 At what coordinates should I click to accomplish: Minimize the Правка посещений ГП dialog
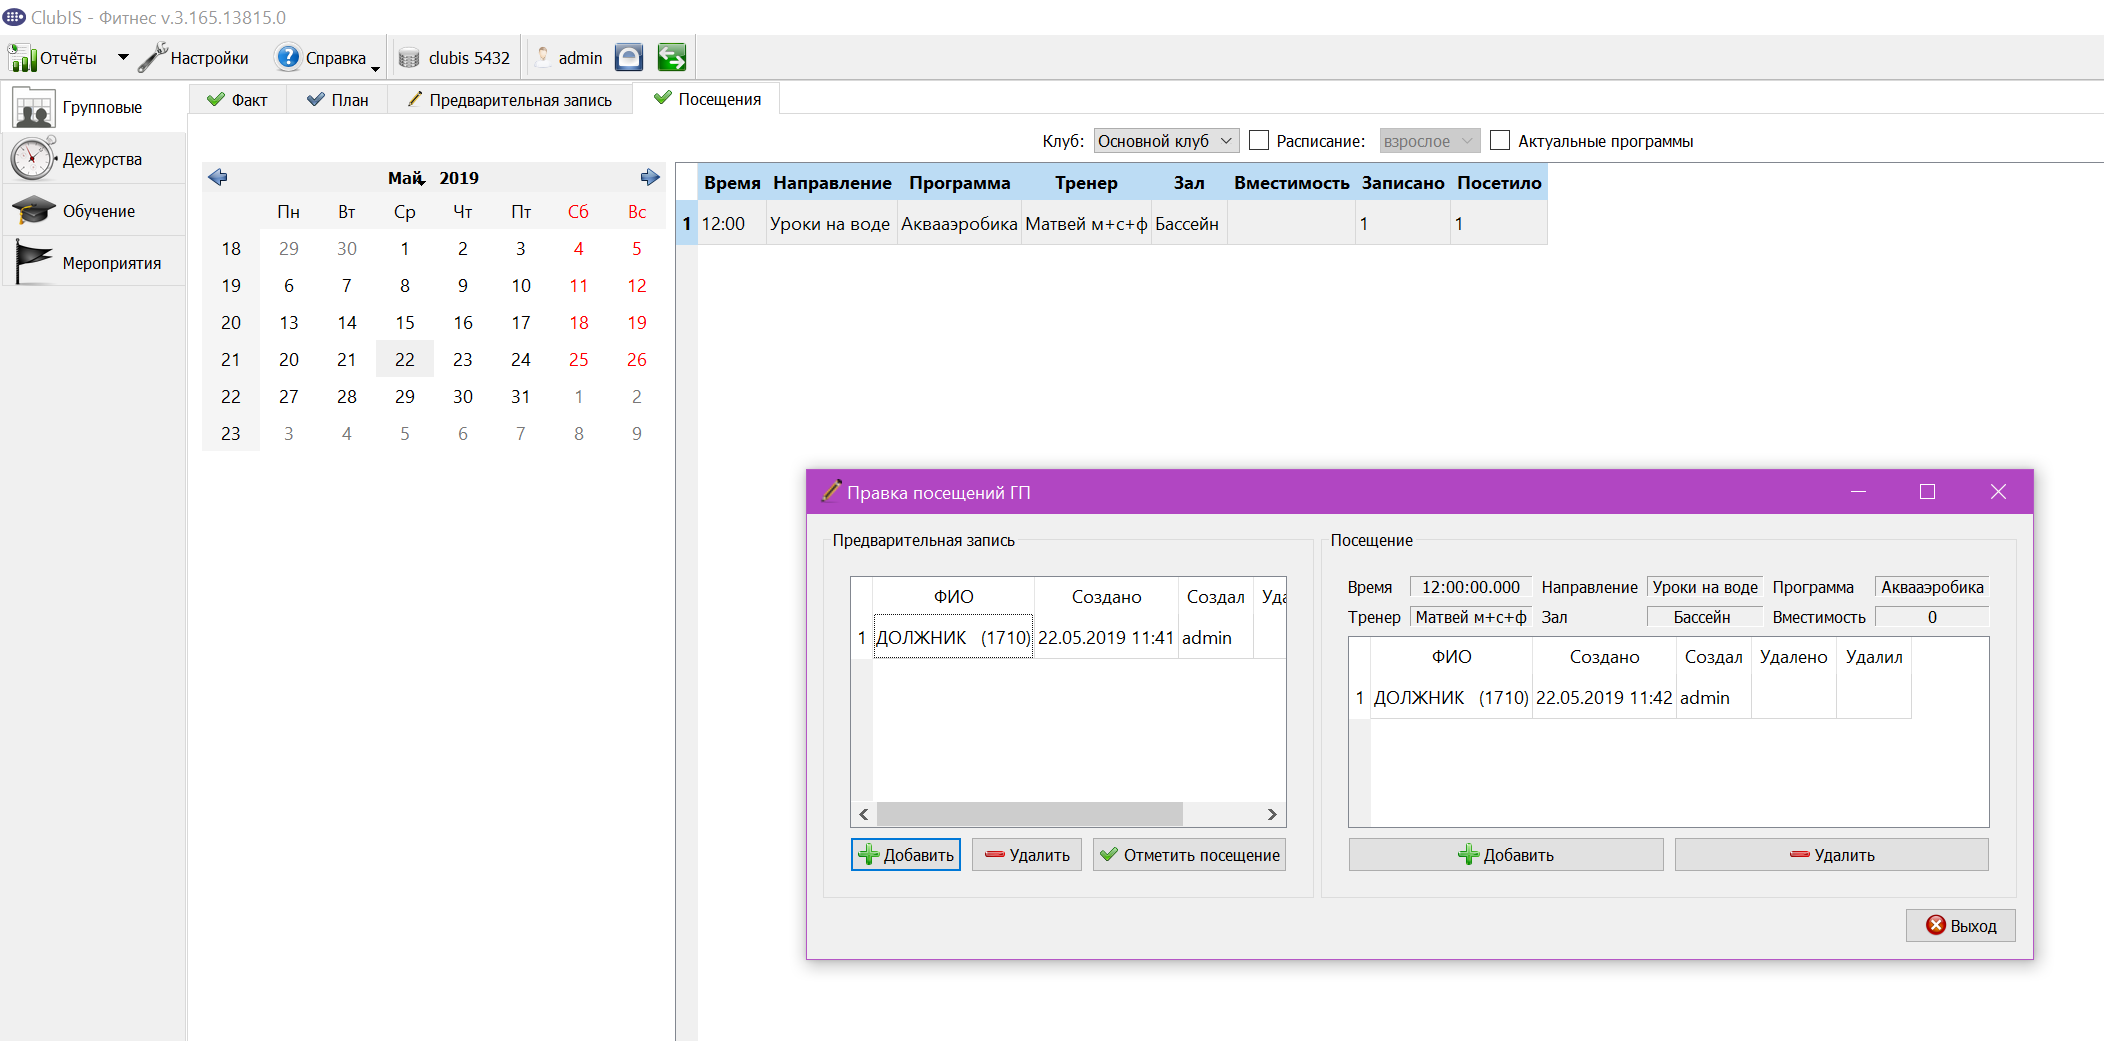1858,491
